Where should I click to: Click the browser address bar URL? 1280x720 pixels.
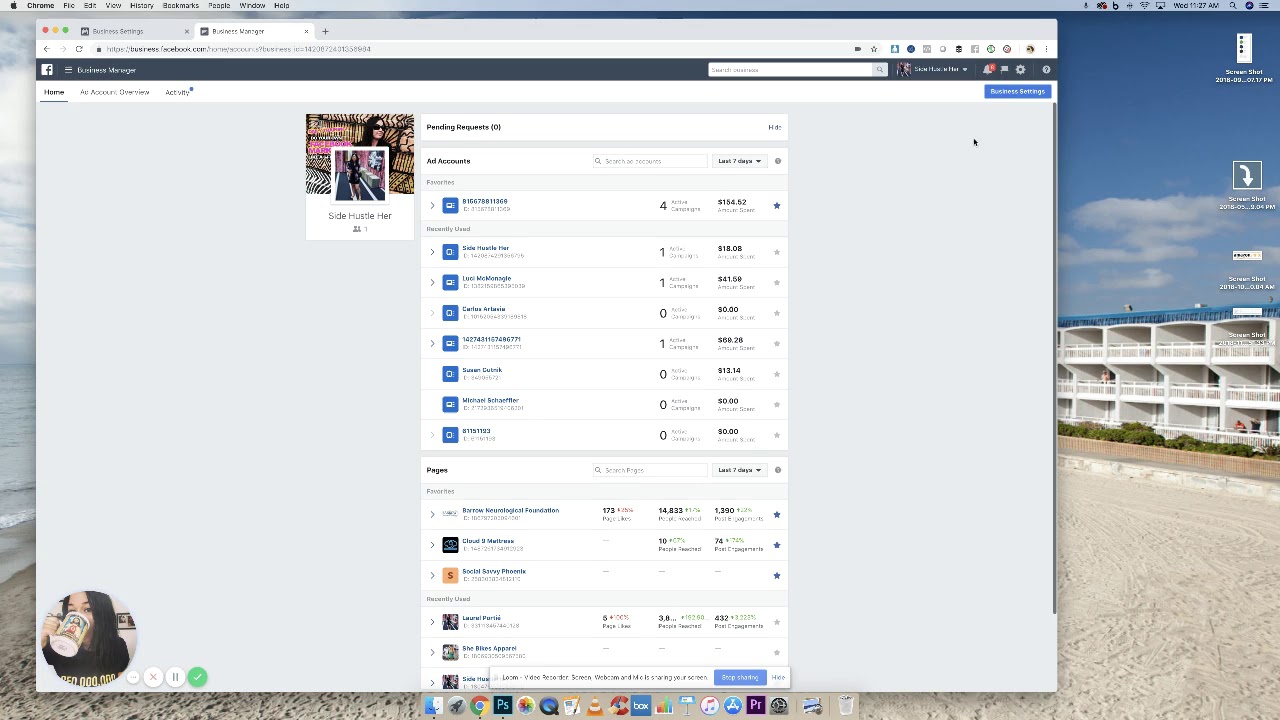pos(238,49)
